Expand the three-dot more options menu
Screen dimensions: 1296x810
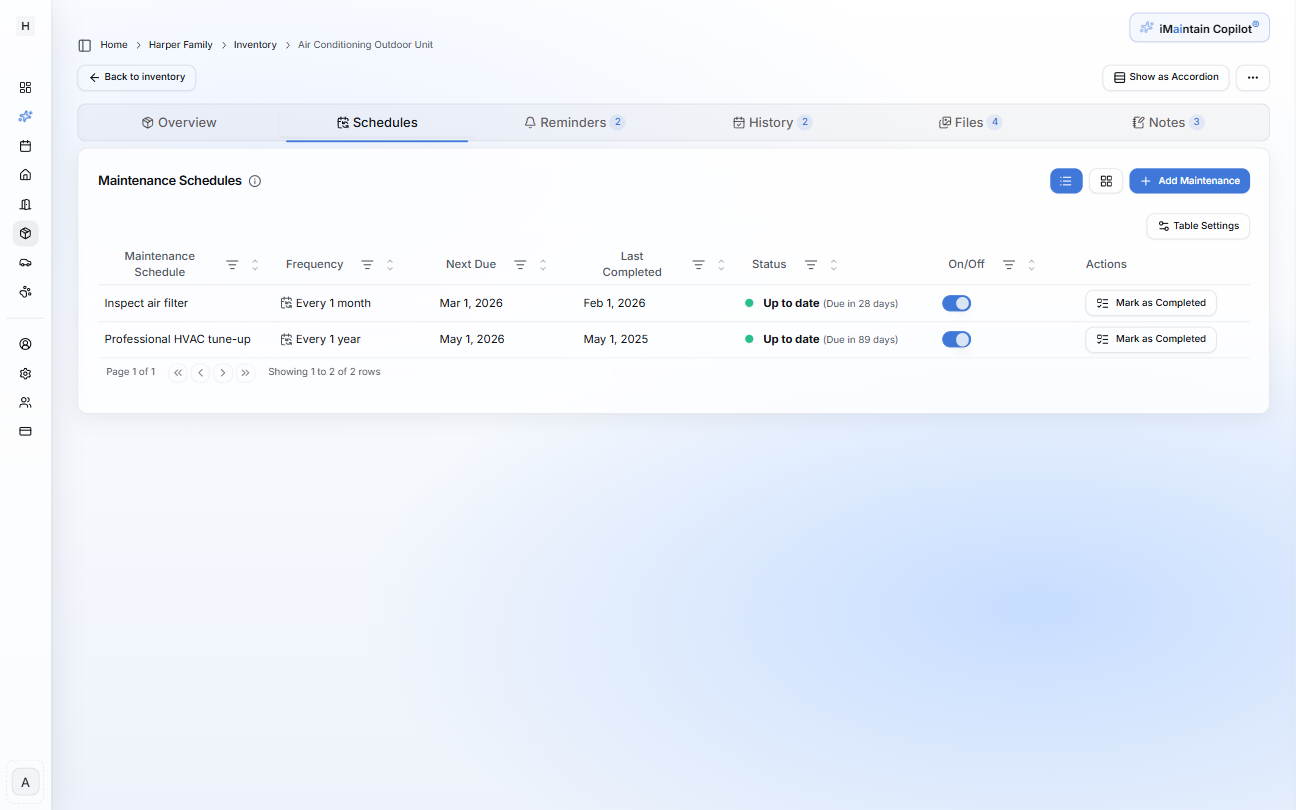pyautogui.click(x=1252, y=77)
